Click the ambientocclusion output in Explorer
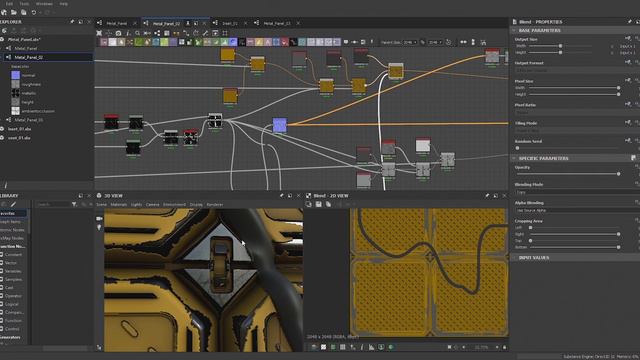Screen dimensions: 640x360 click(x=38, y=111)
